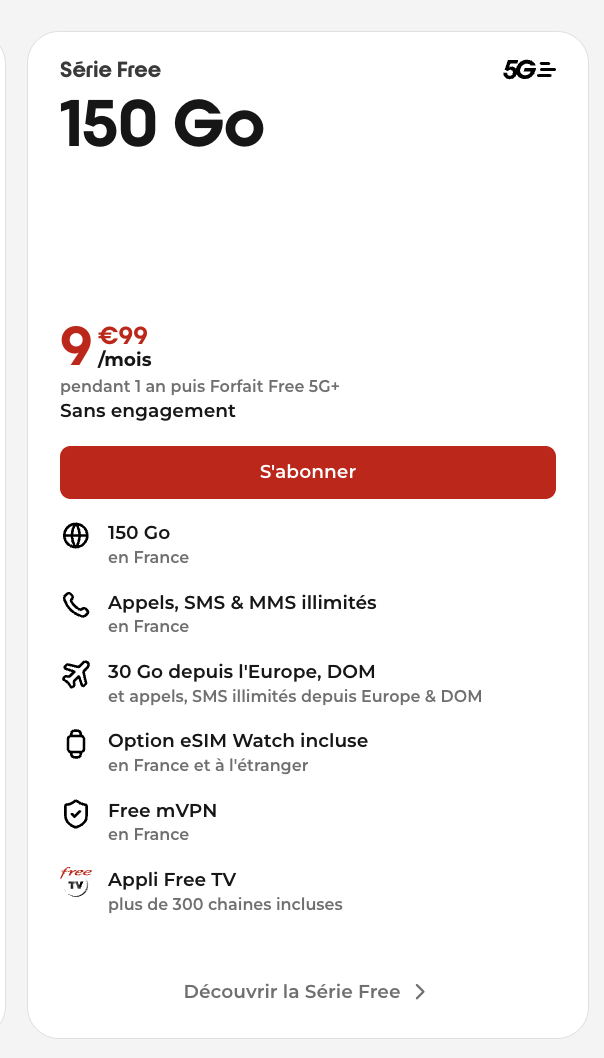The height and width of the screenshot is (1058, 604).
Task: Click the shield mVPN icon
Action: (x=76, y=814)
